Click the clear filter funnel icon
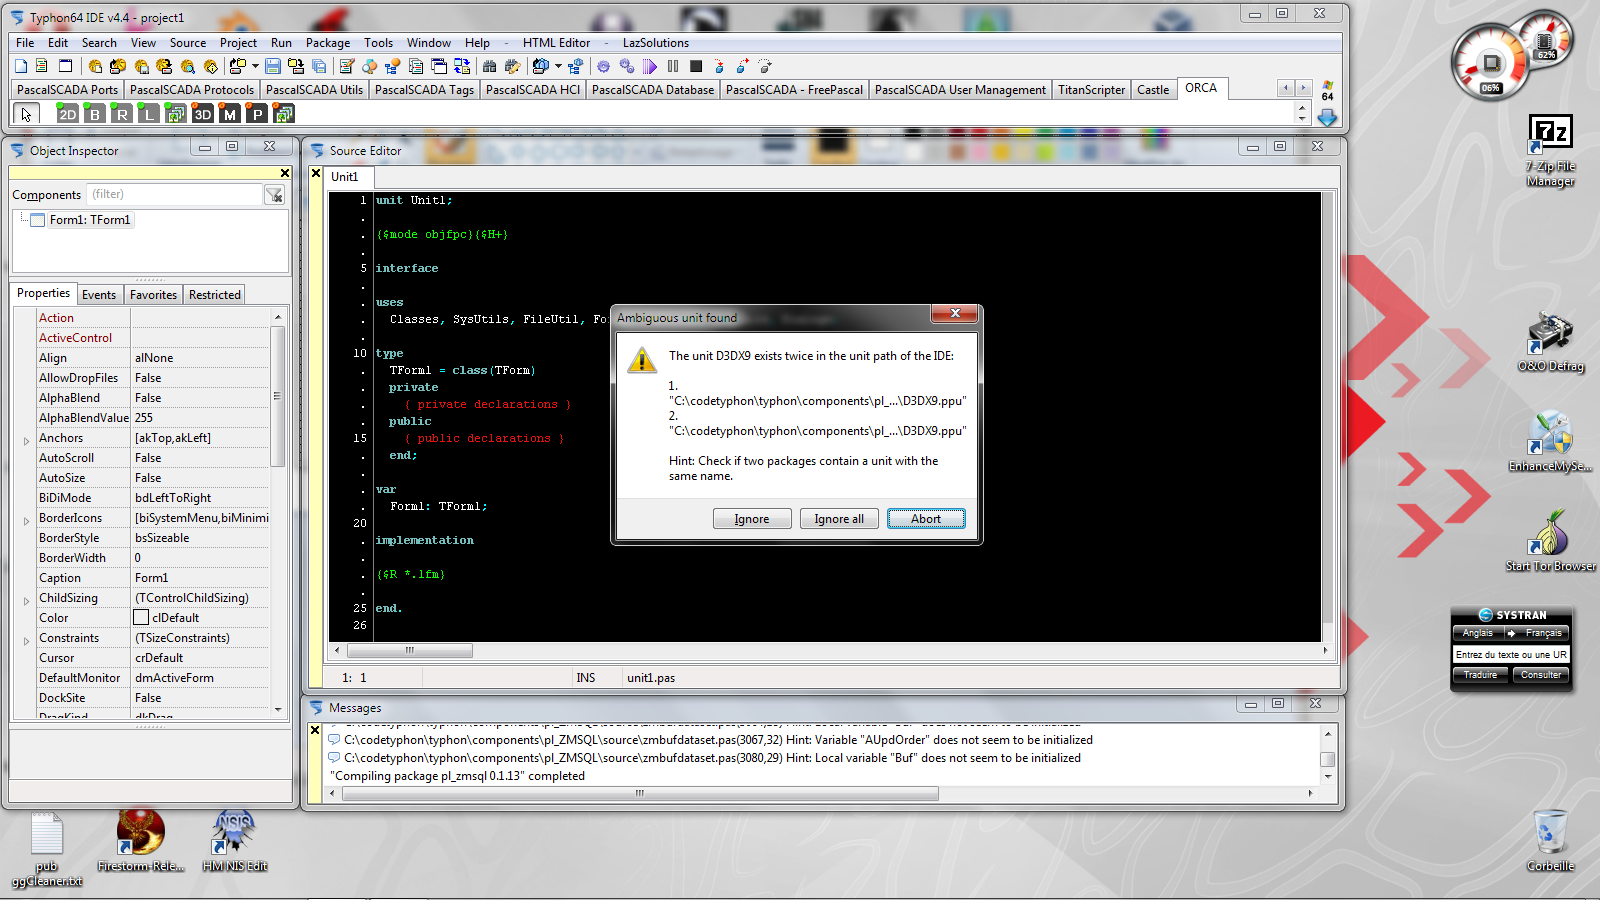 coord(274,195)
